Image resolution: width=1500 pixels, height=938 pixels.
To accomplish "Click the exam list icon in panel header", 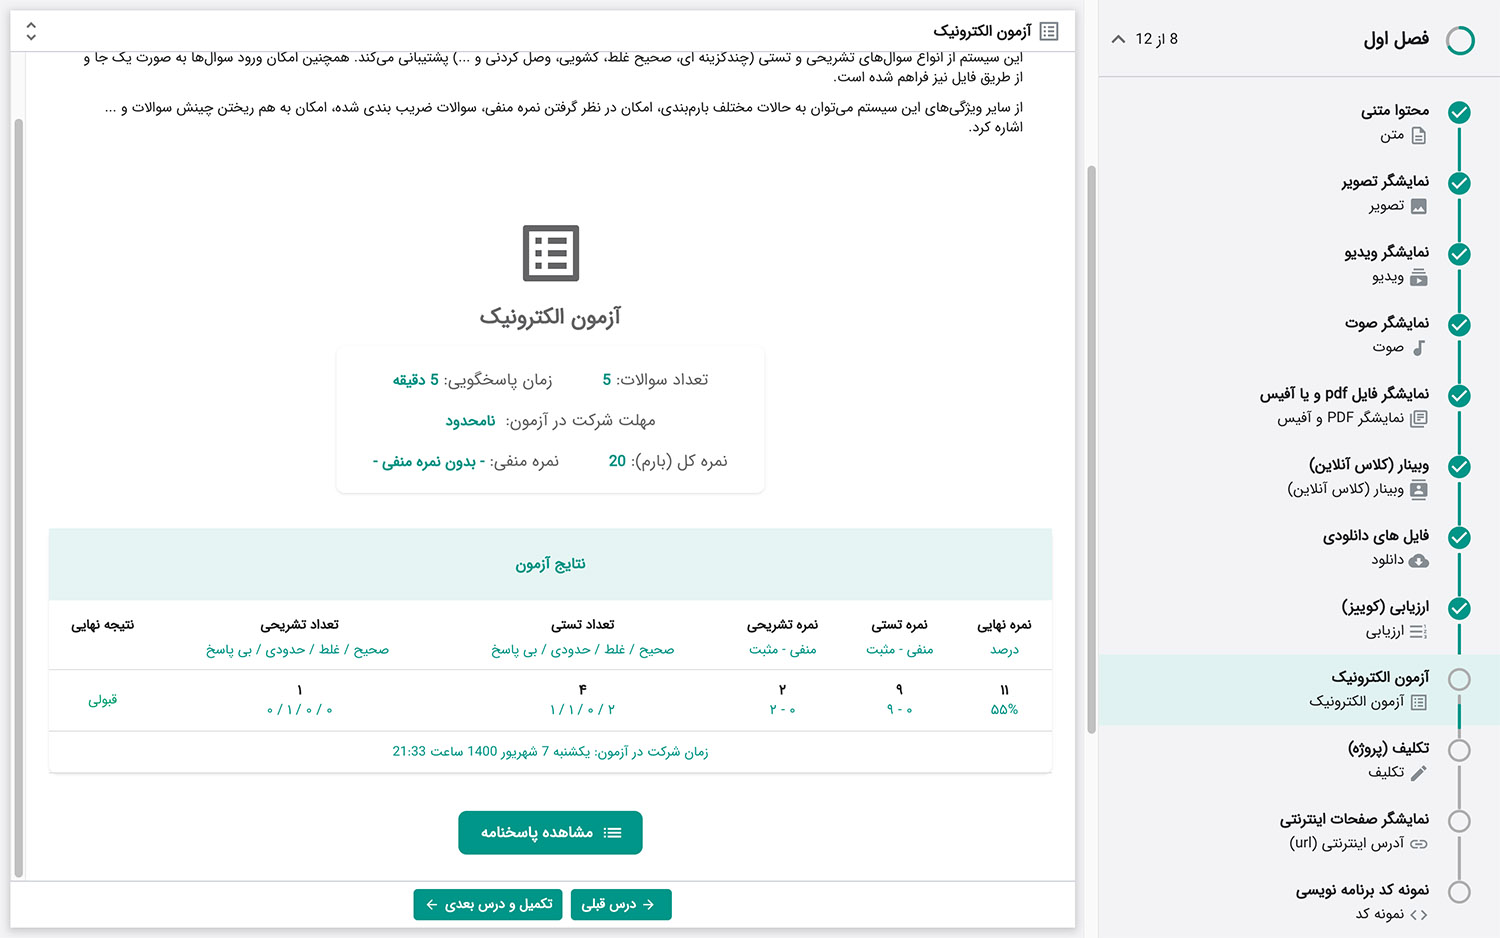I will [x=1048, y=31].
